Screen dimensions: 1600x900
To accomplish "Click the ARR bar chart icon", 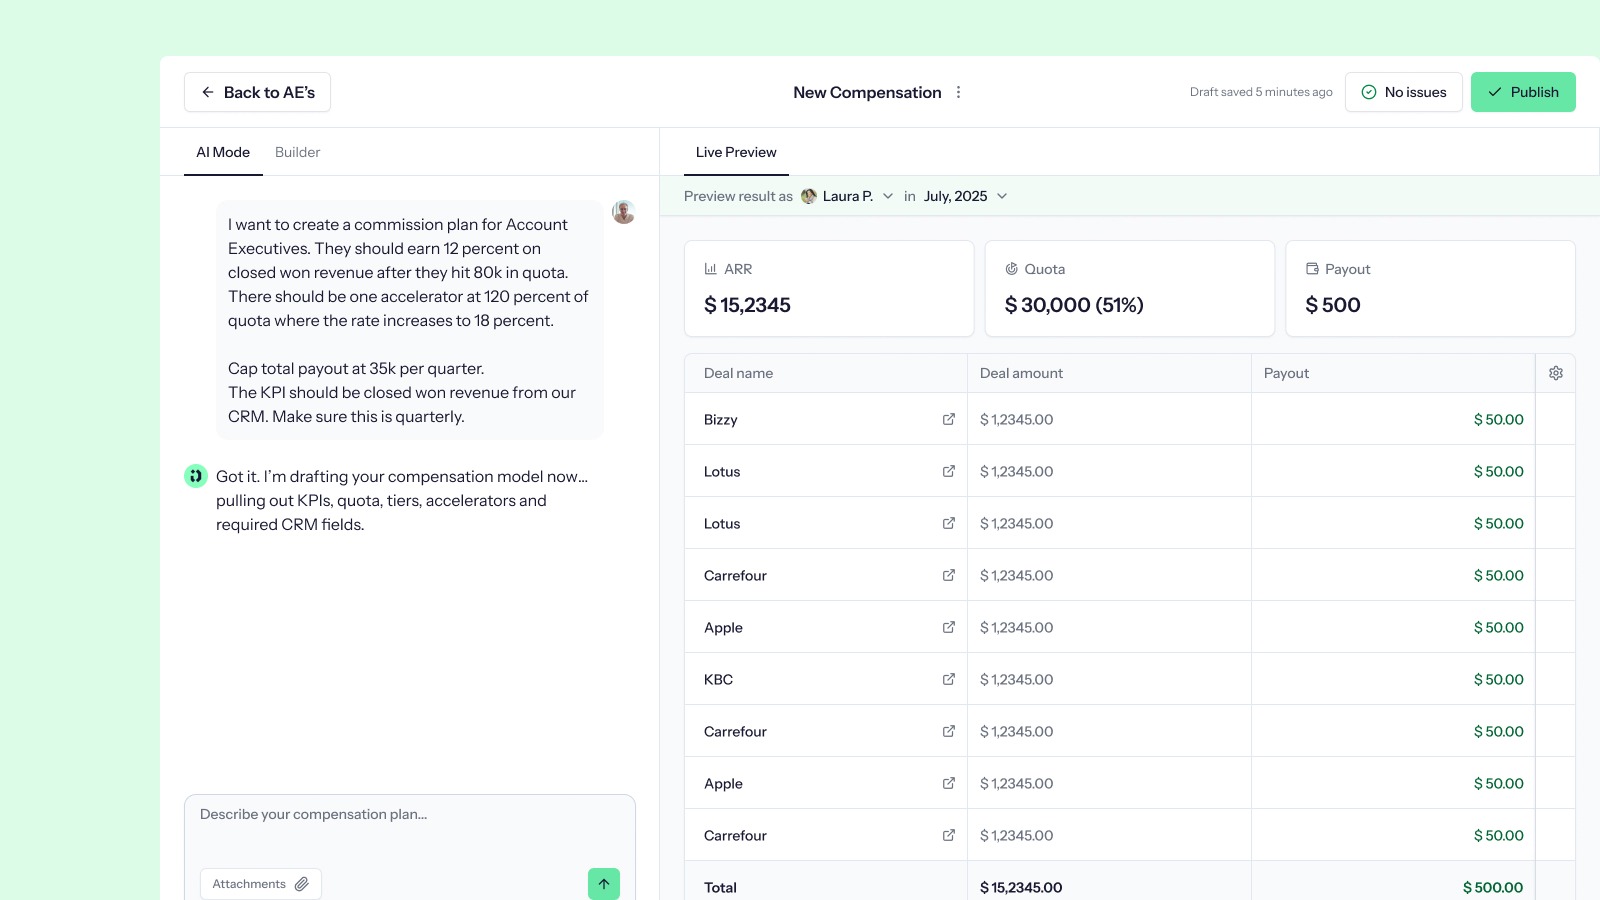I will [711, 268].
